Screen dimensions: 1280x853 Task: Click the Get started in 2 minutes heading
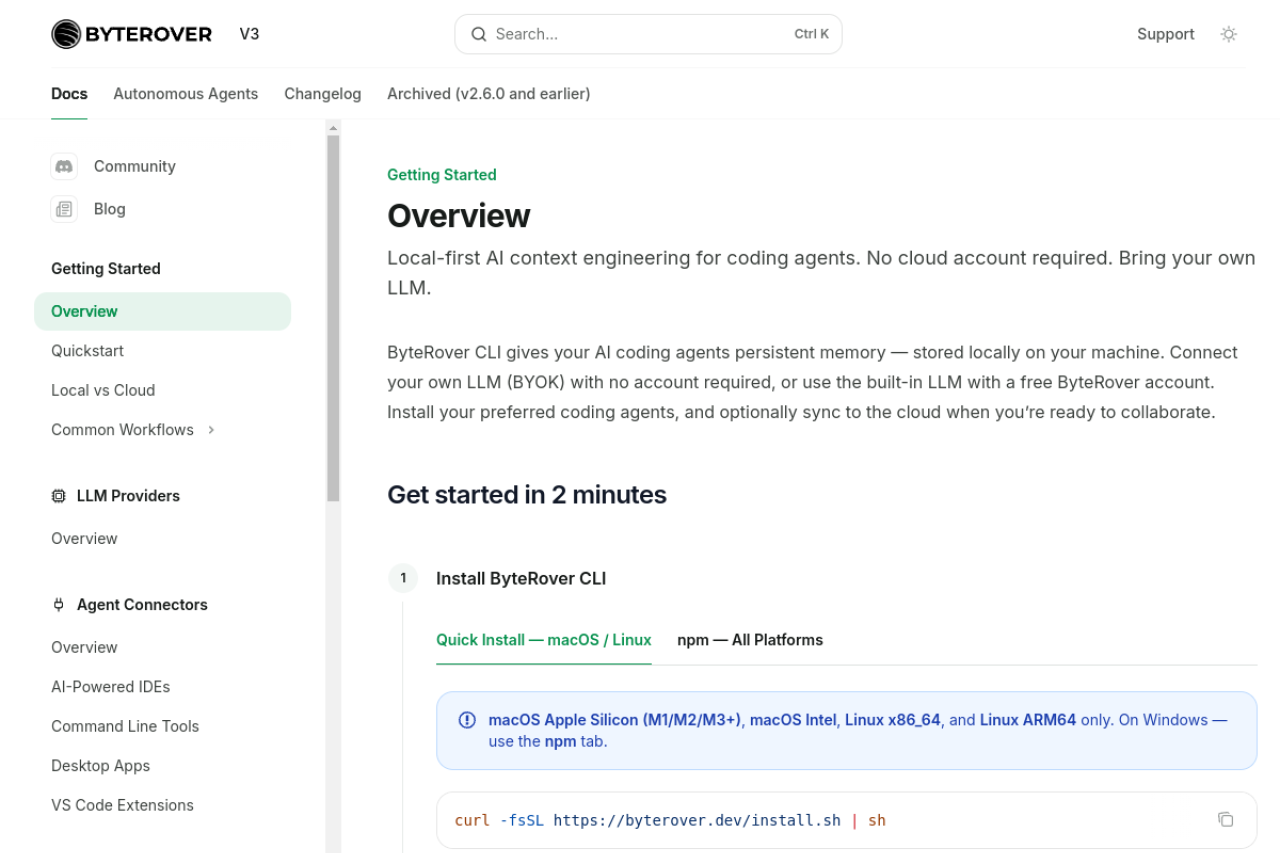tap(527, 495)
